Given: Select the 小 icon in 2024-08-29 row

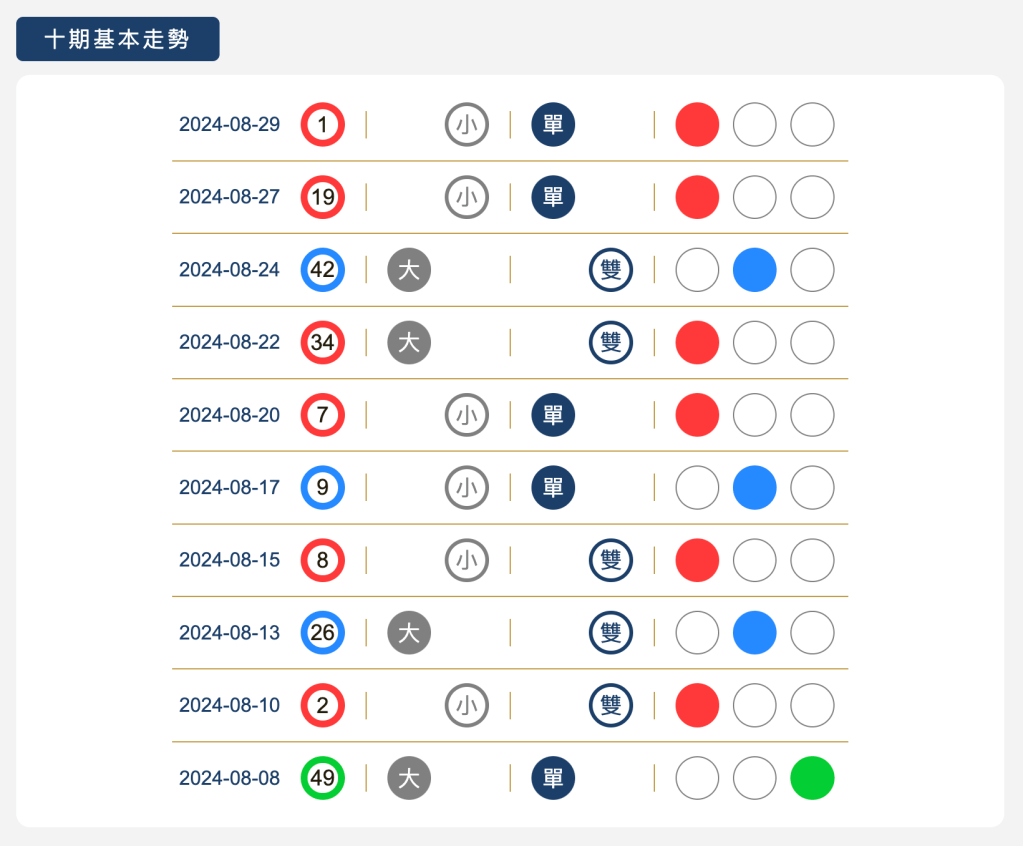Looking at the screenshot, I should click(x=467, y=125).
